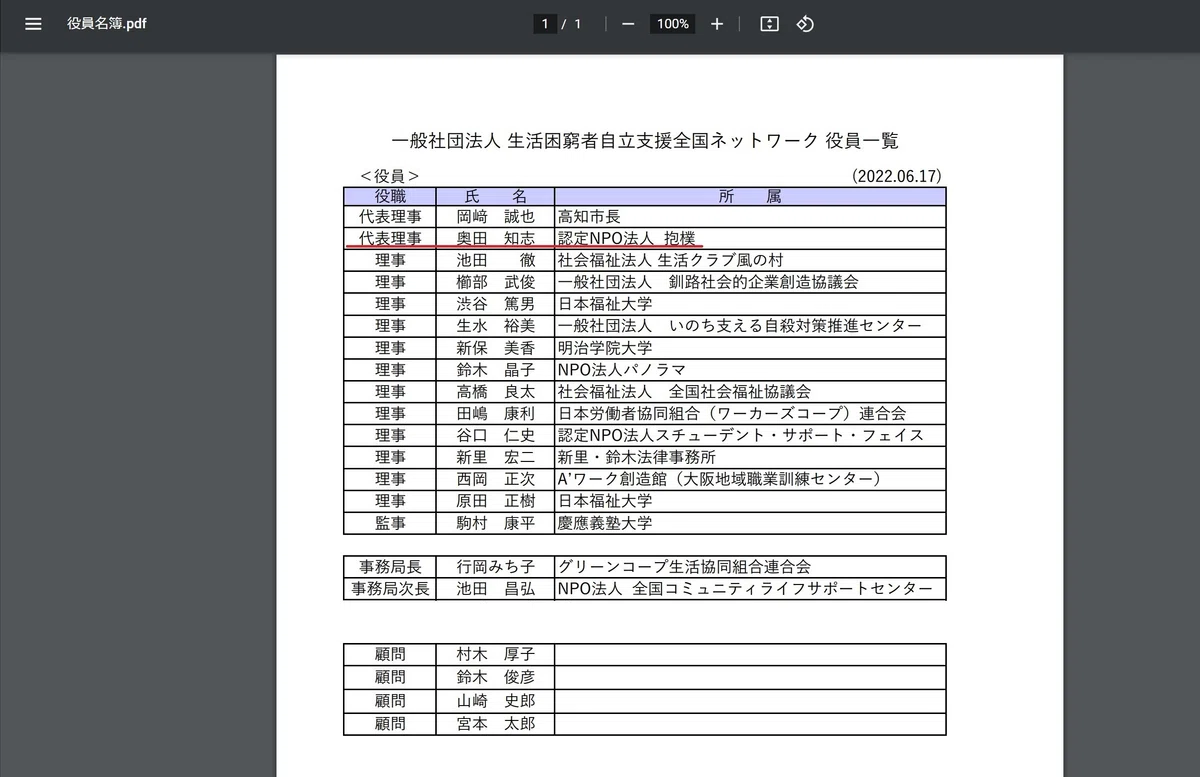The image size is (1200, 777).
Task: Zoom in with the plus button
Action: (x=717, y=24)
